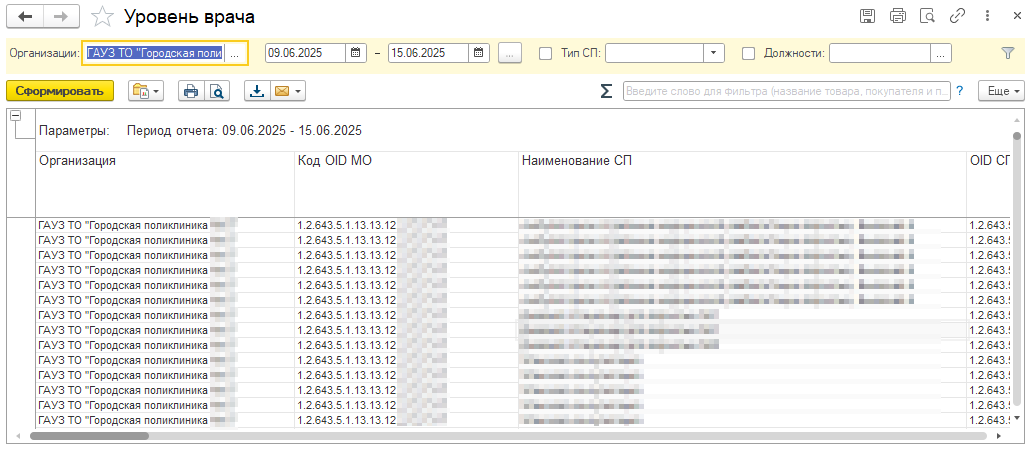The image size is (1034, 451).
Task: Open the report variants dropdown button
Action: (146, 91)
